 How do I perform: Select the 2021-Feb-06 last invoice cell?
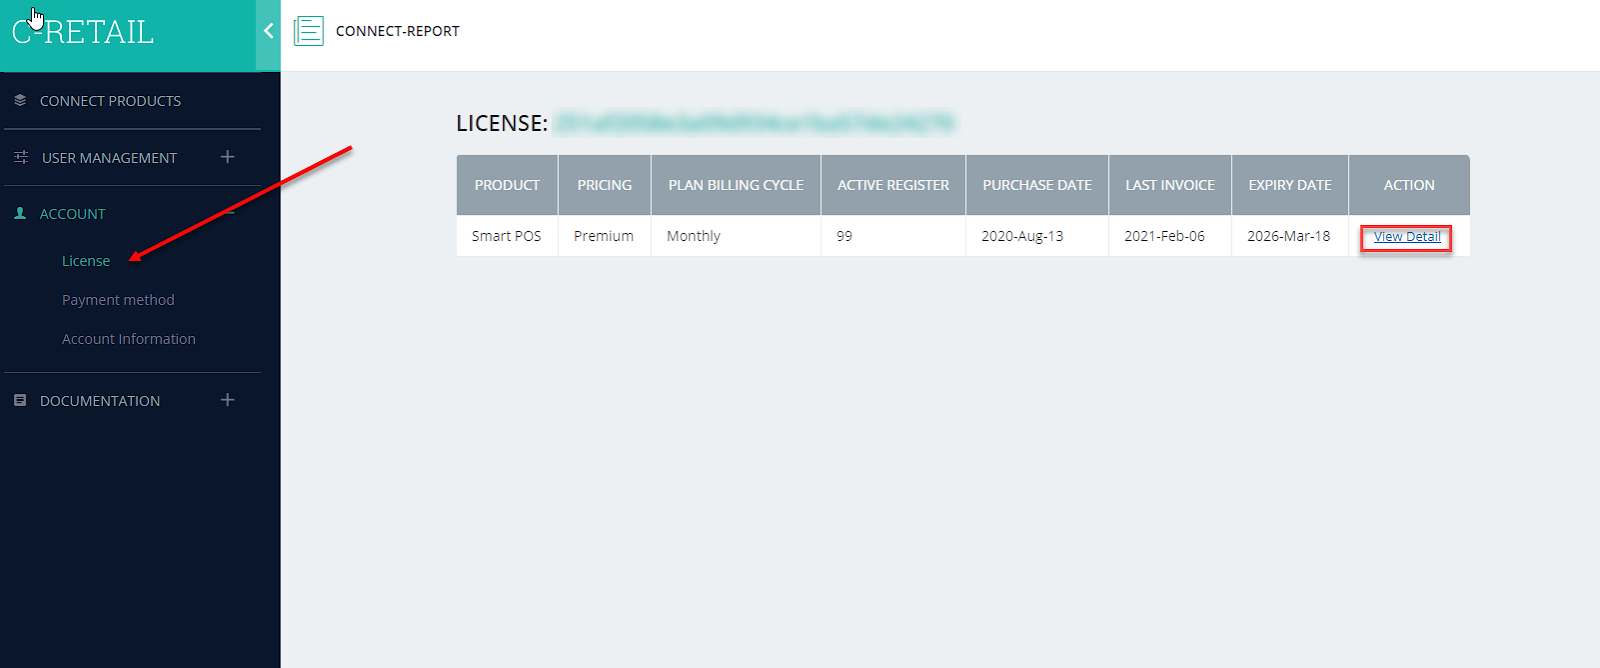pos(1170,236)
